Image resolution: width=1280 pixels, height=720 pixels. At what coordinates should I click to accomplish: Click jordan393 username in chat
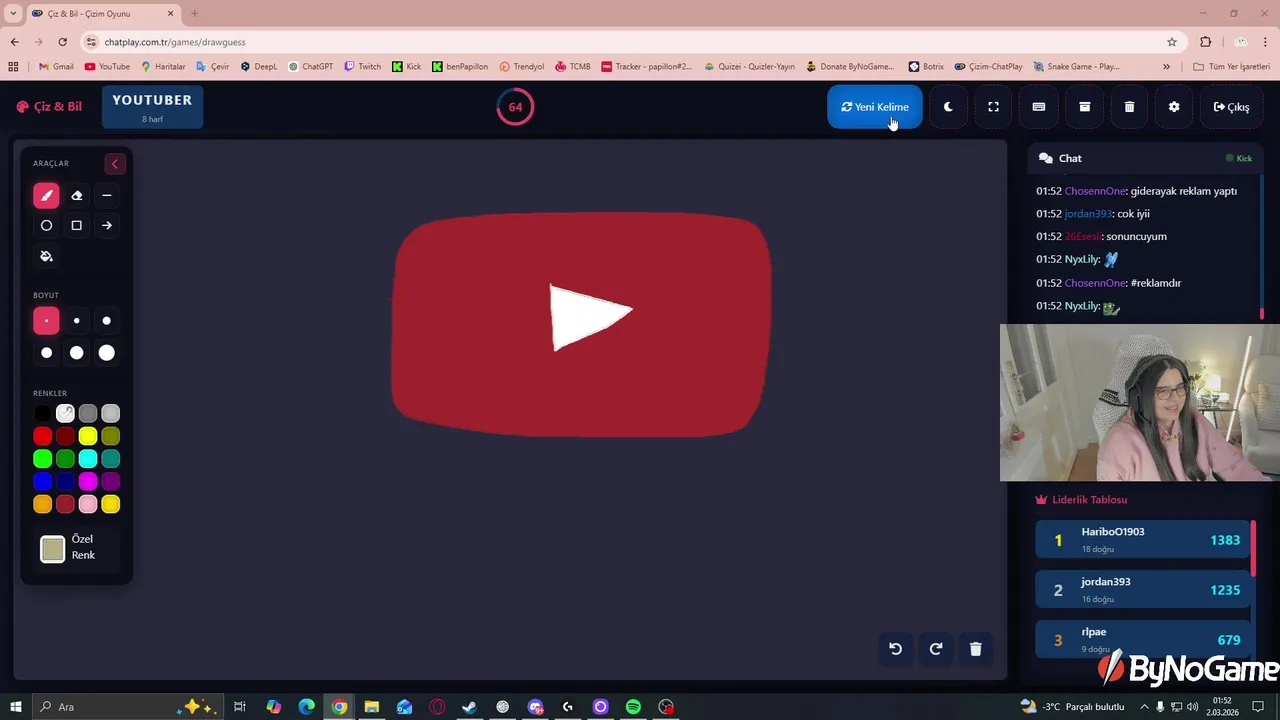pyautogui.click(x=1088, y=214)
